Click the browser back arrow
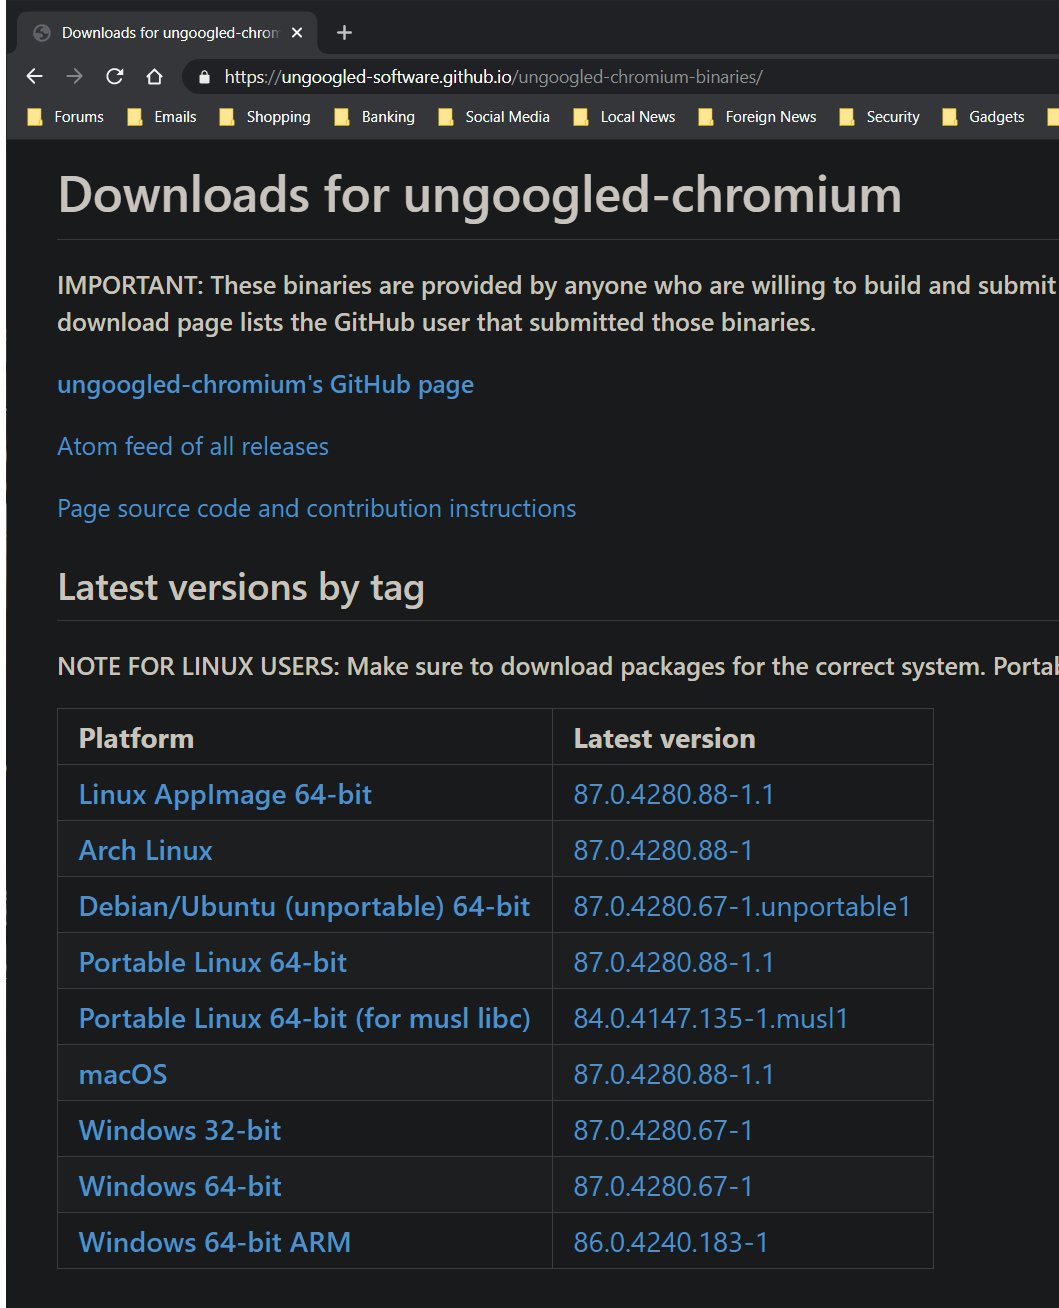Screen dimensions: 1059x1308 click(x=35, y=77)
